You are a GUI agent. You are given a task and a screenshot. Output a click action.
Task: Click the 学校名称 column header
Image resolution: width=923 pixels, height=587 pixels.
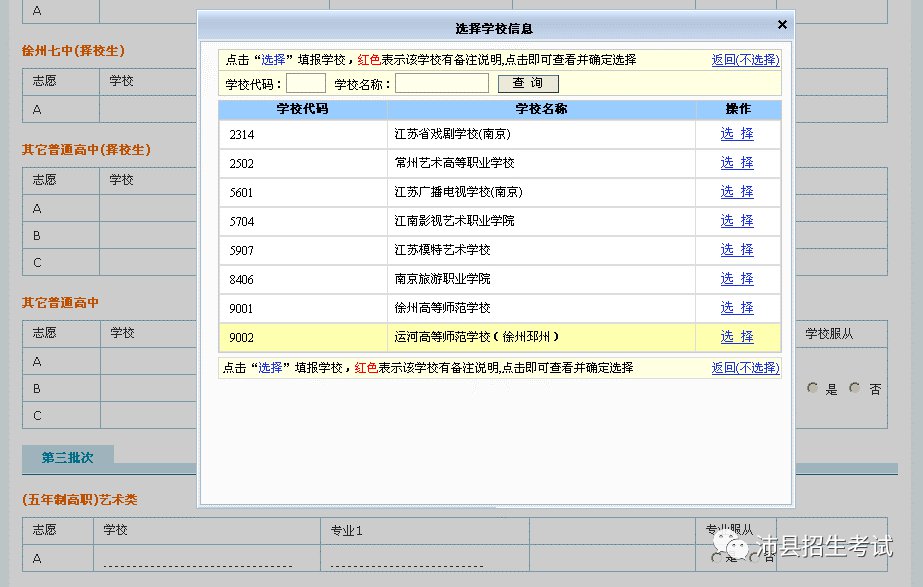coord(541,109)
